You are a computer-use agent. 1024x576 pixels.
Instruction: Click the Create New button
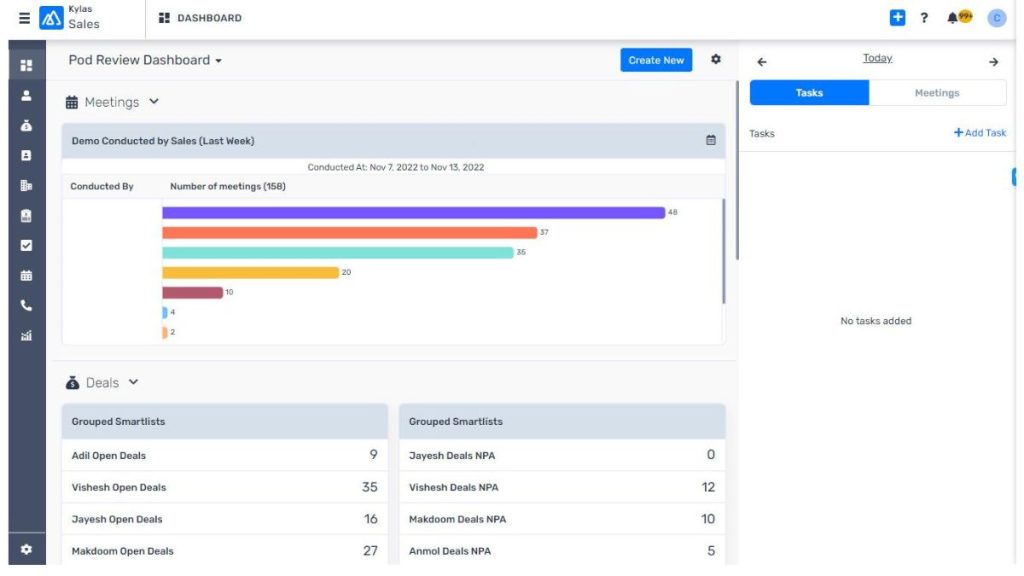pos(656,60)
